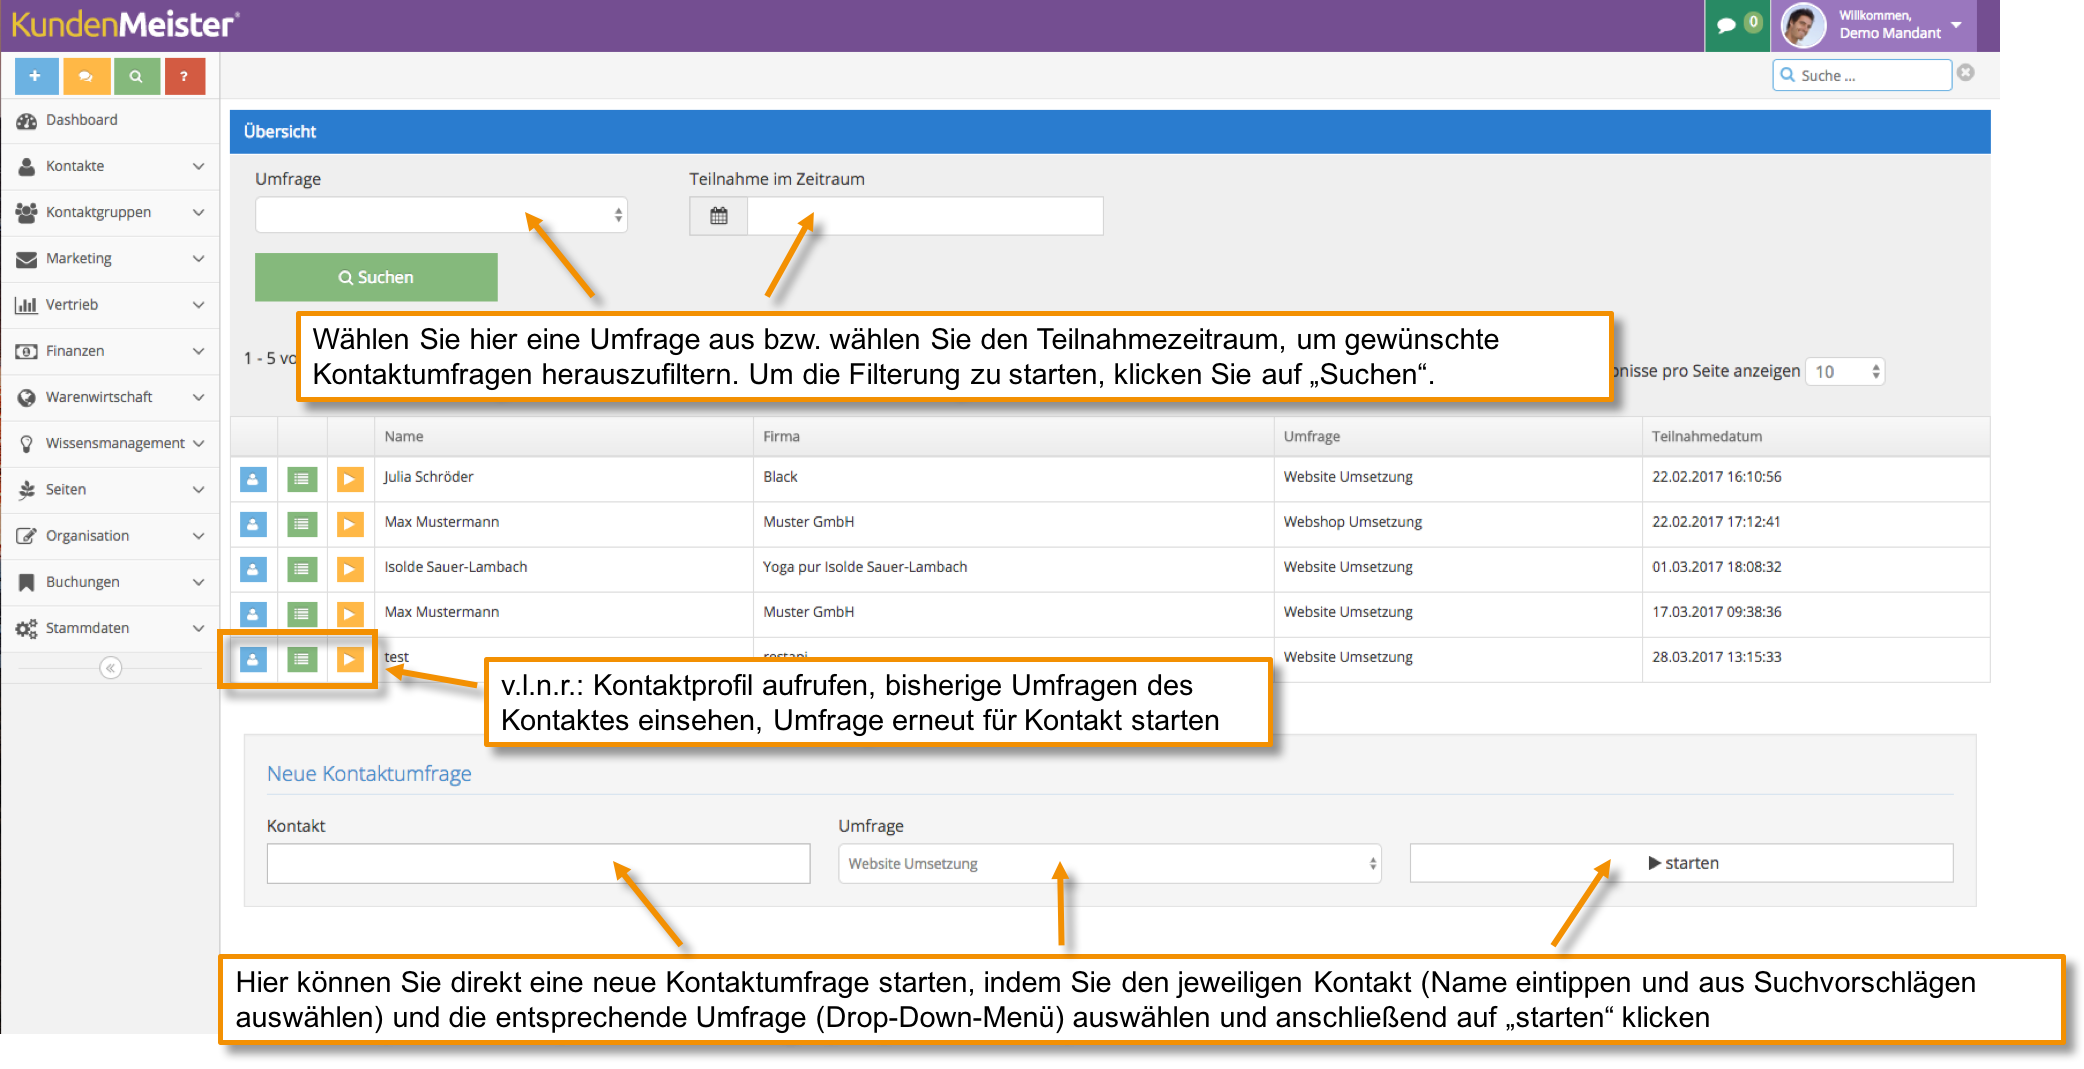
Task: Restart survey for Isolde Sauer-Lambach
Action: [x=350, y=569]
